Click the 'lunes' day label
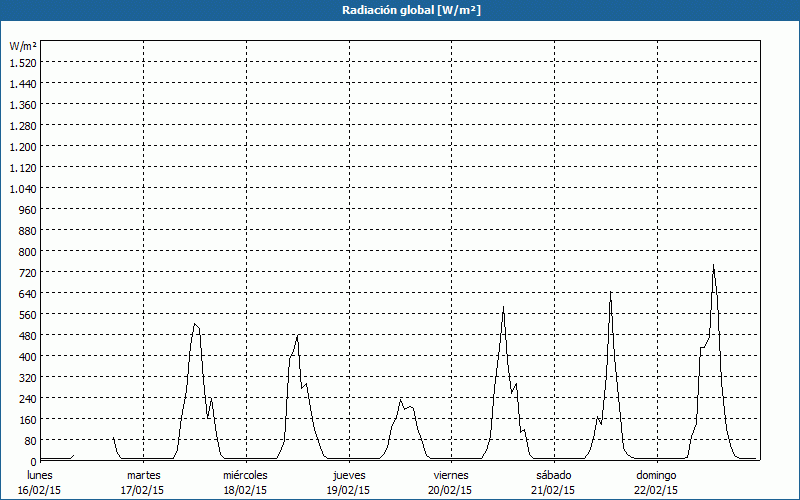 pyautogui.click(x=40, y=475)
